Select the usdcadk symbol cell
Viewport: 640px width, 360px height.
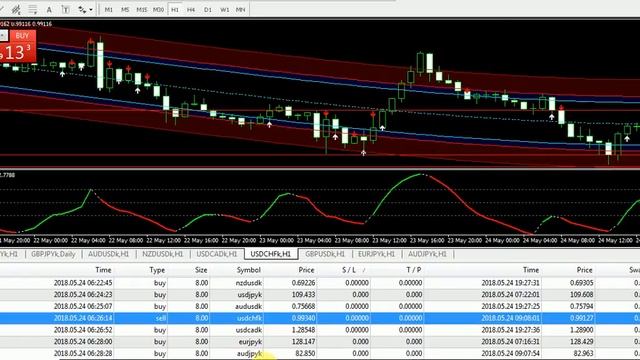[249, 330]
